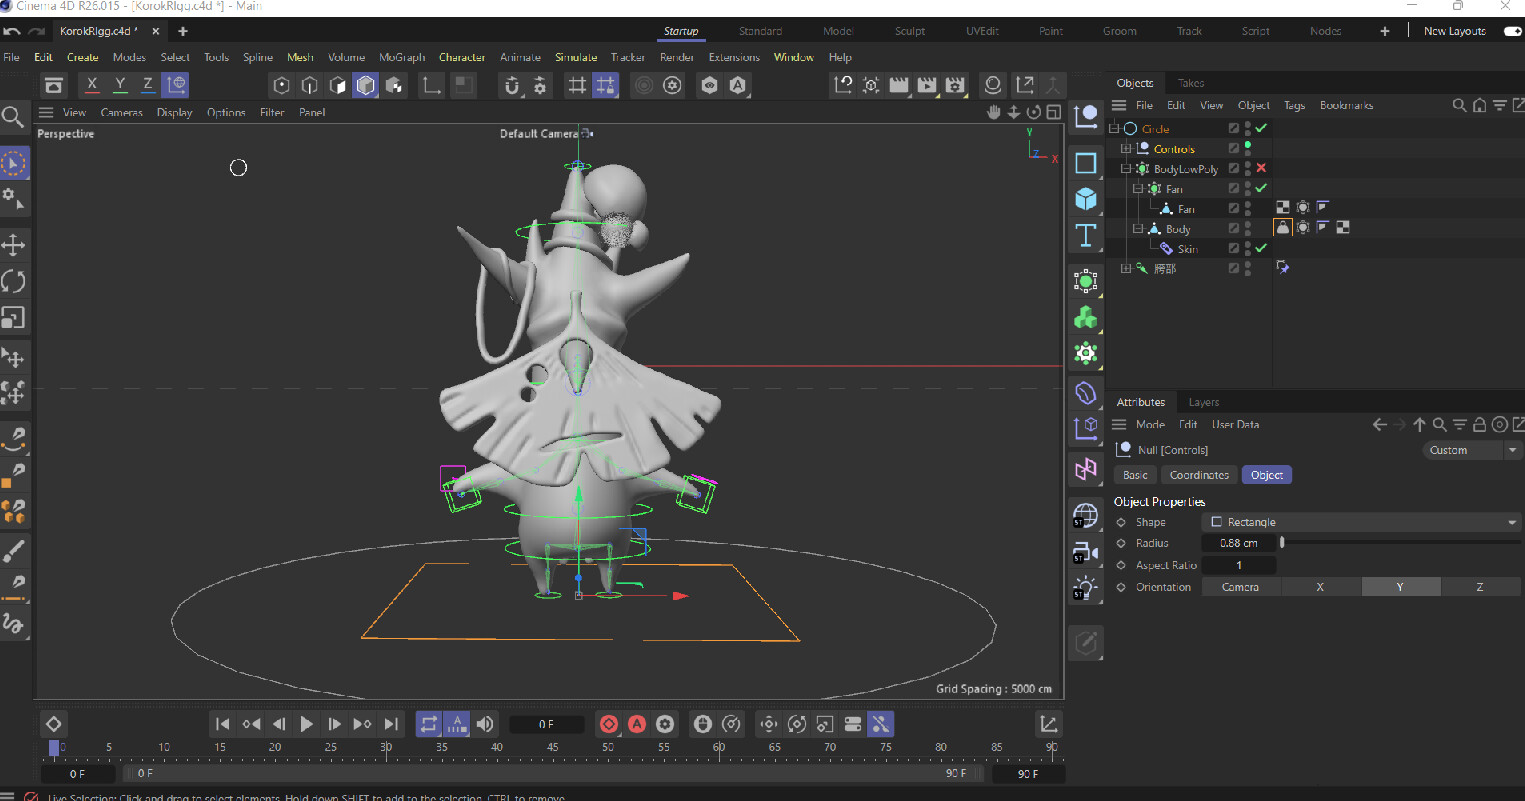This screenshot has width=1525, height=801.
Task: Toggle Z axis lock
Action: (148, 85)
